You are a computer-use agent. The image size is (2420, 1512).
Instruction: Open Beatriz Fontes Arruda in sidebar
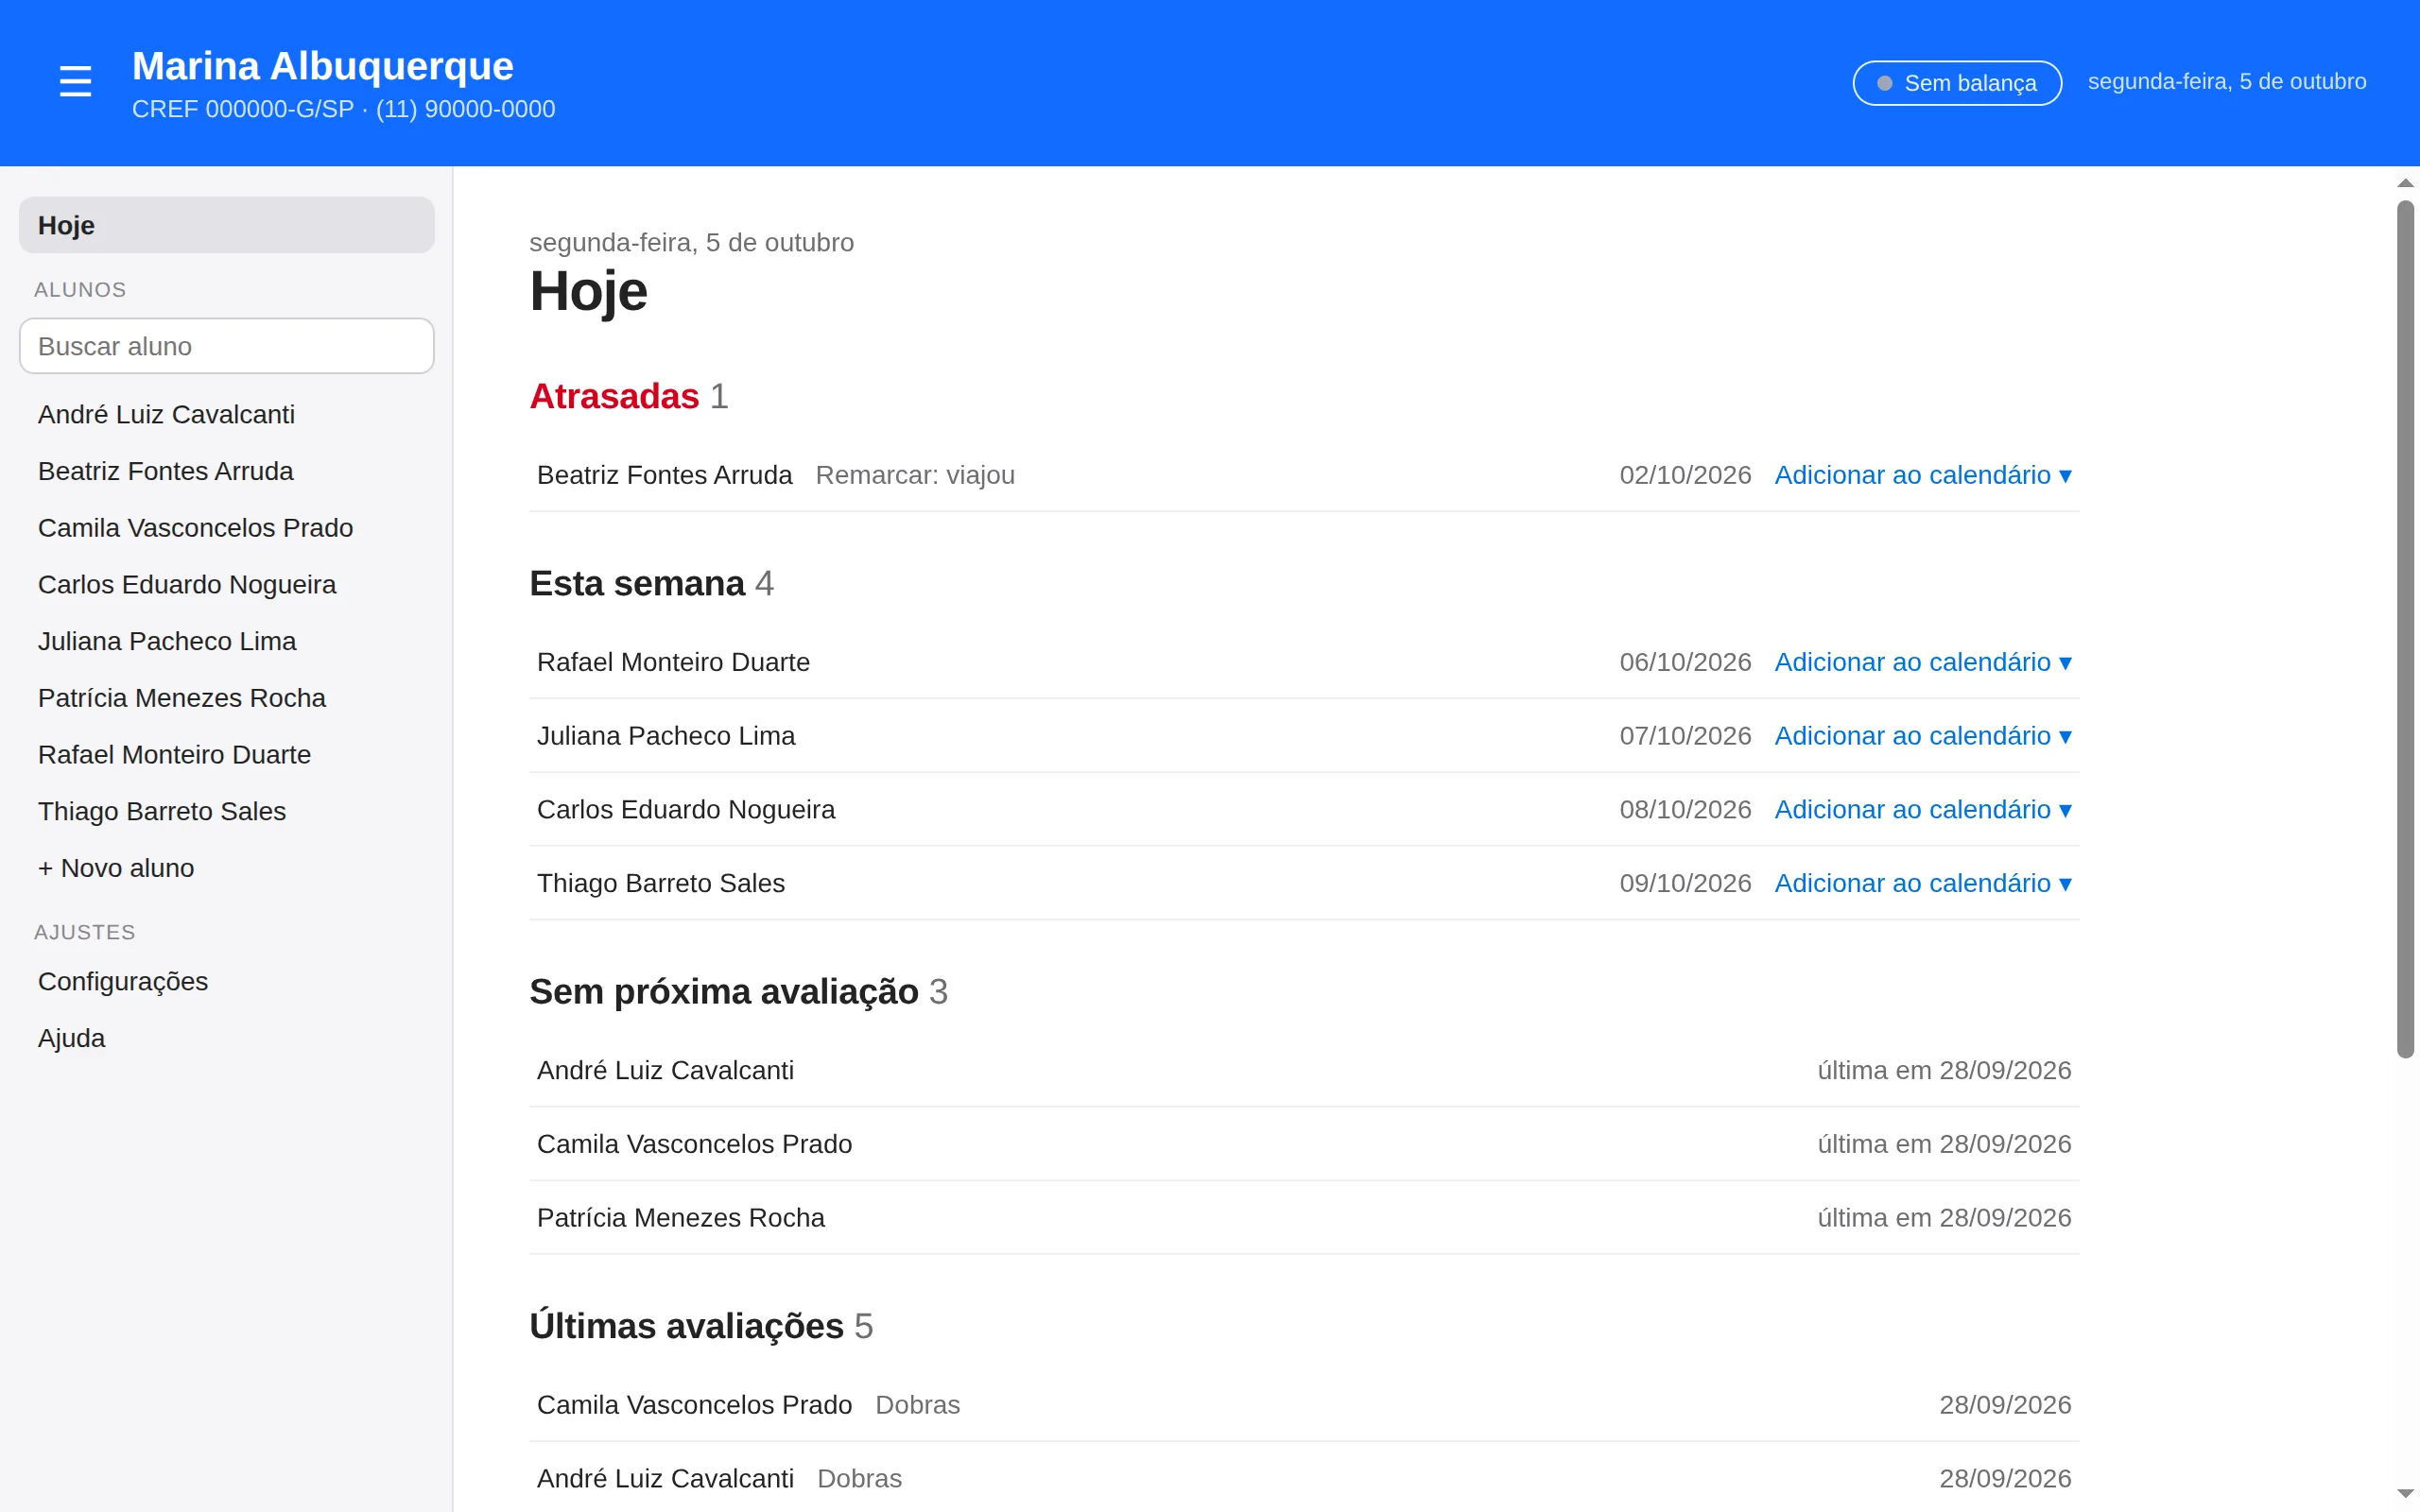(226, 471)
